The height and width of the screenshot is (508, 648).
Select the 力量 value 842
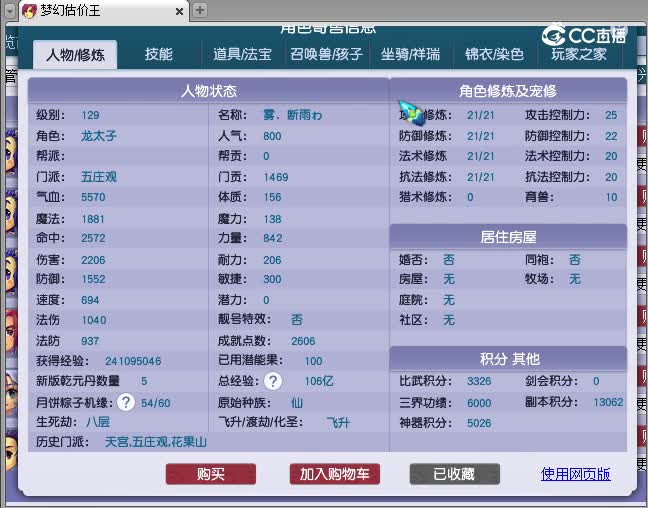point(273,238)
